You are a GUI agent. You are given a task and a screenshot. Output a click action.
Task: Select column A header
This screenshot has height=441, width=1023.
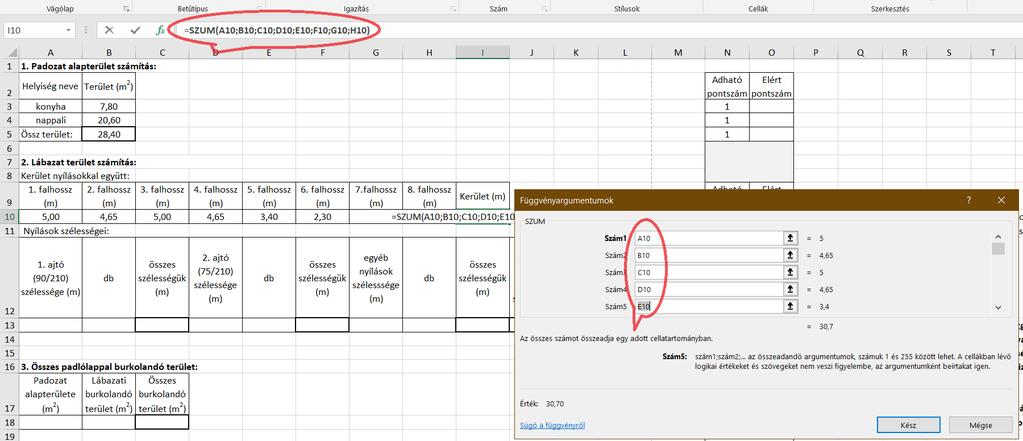tap(51, 53)
